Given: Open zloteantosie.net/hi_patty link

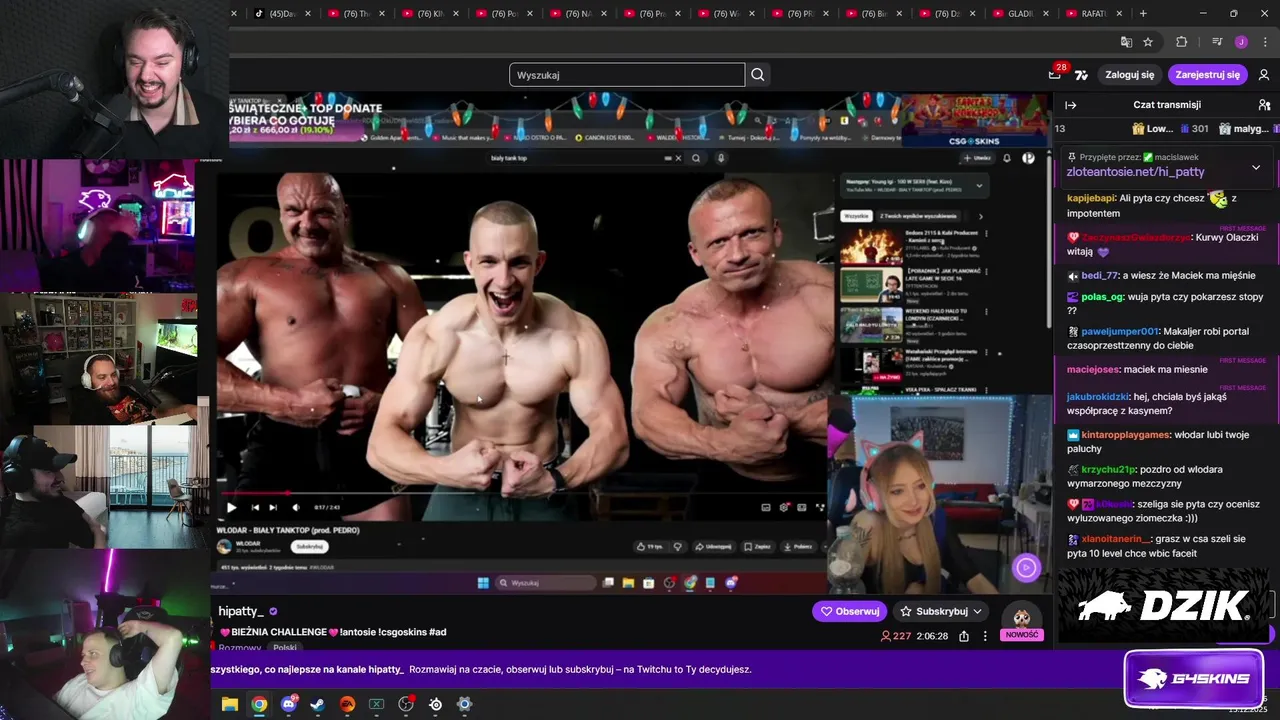Looking at the screenshot, I should point(1135,172).
